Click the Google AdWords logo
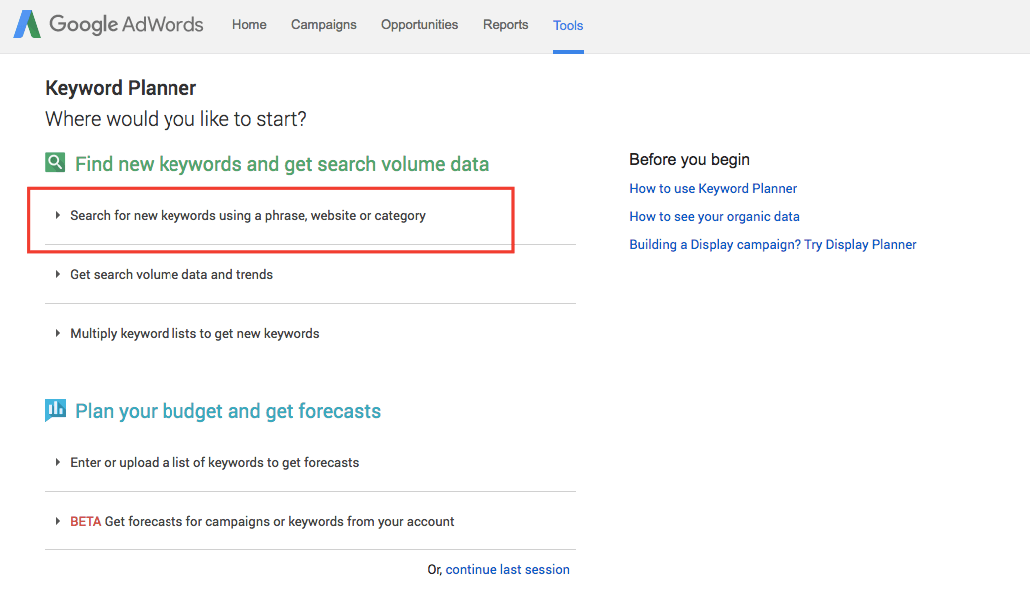Image resolution: width=1030 pixels, height=609 pixels. pyautogui.click(x=108, y=25)
